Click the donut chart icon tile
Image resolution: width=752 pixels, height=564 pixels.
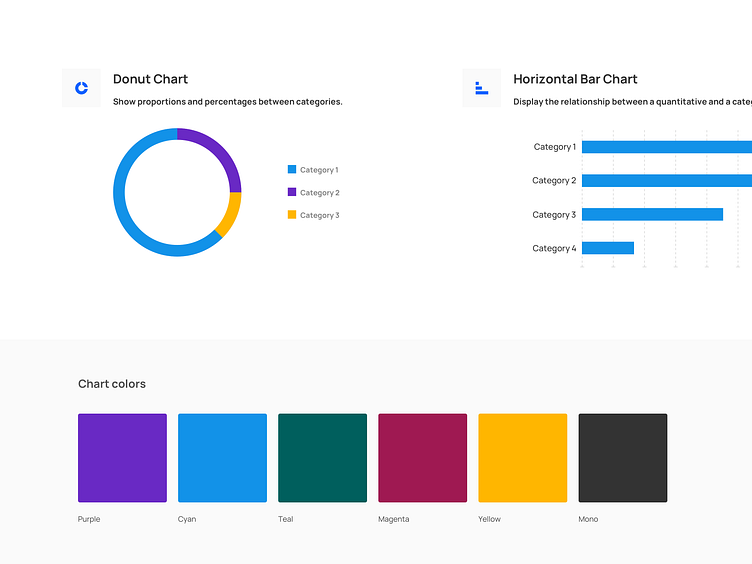81,88
